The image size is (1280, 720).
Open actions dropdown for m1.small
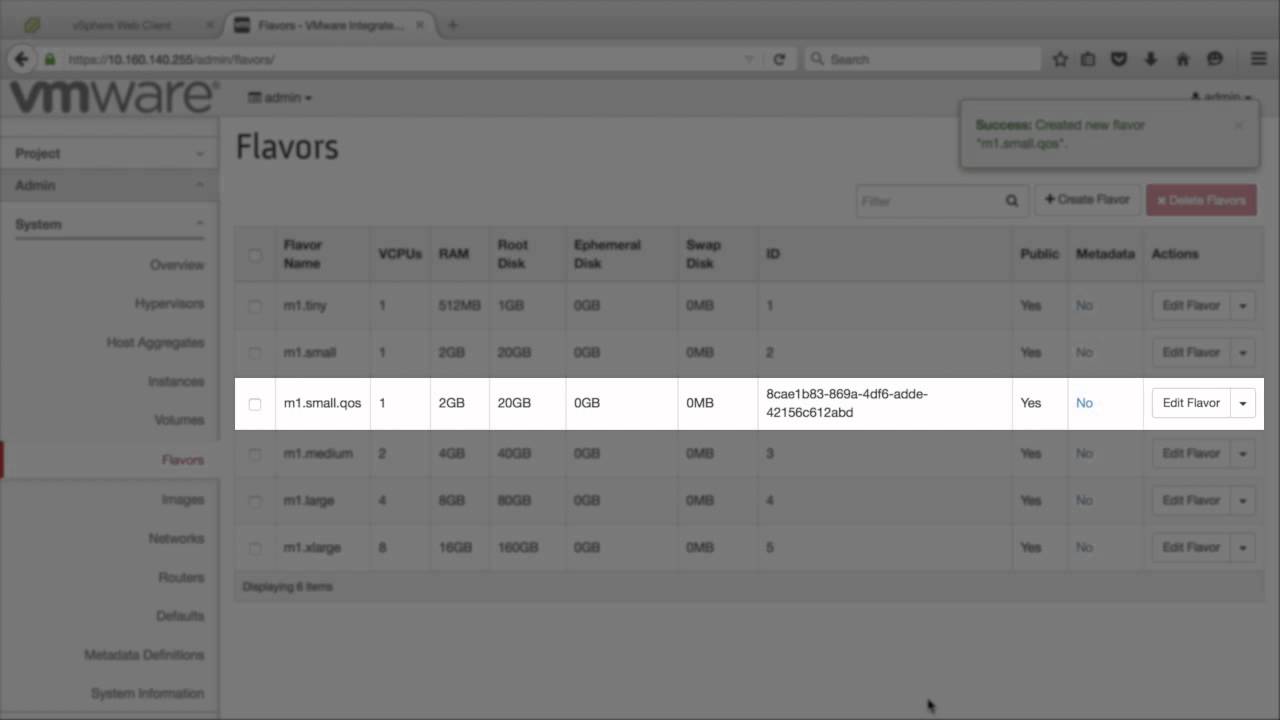[1243, 352]
